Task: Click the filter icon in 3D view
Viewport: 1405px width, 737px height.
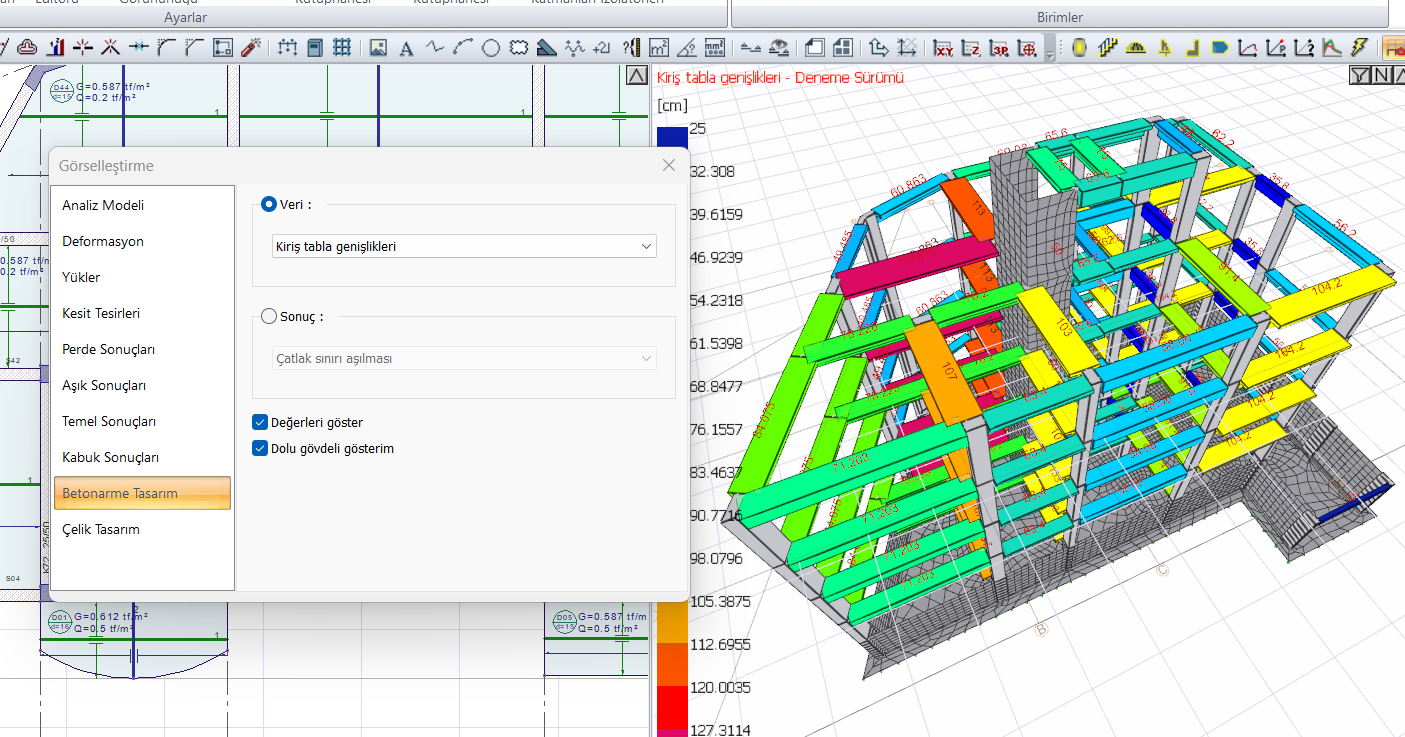Action: [x=1359, y=75]
